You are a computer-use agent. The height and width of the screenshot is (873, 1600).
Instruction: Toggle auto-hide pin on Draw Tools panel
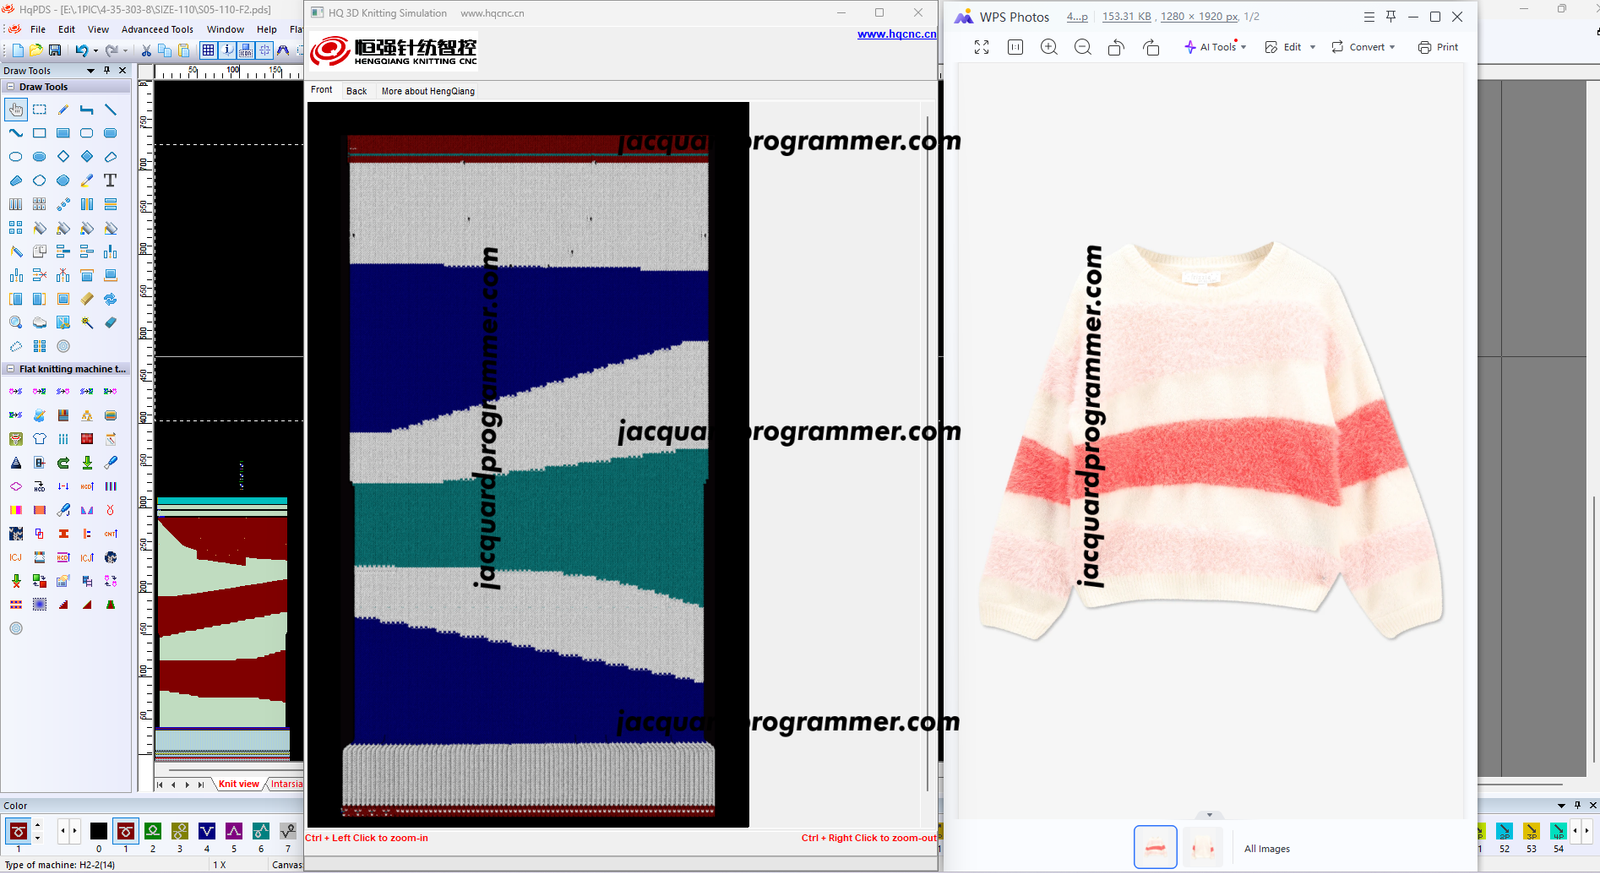[x=107, y=70]
